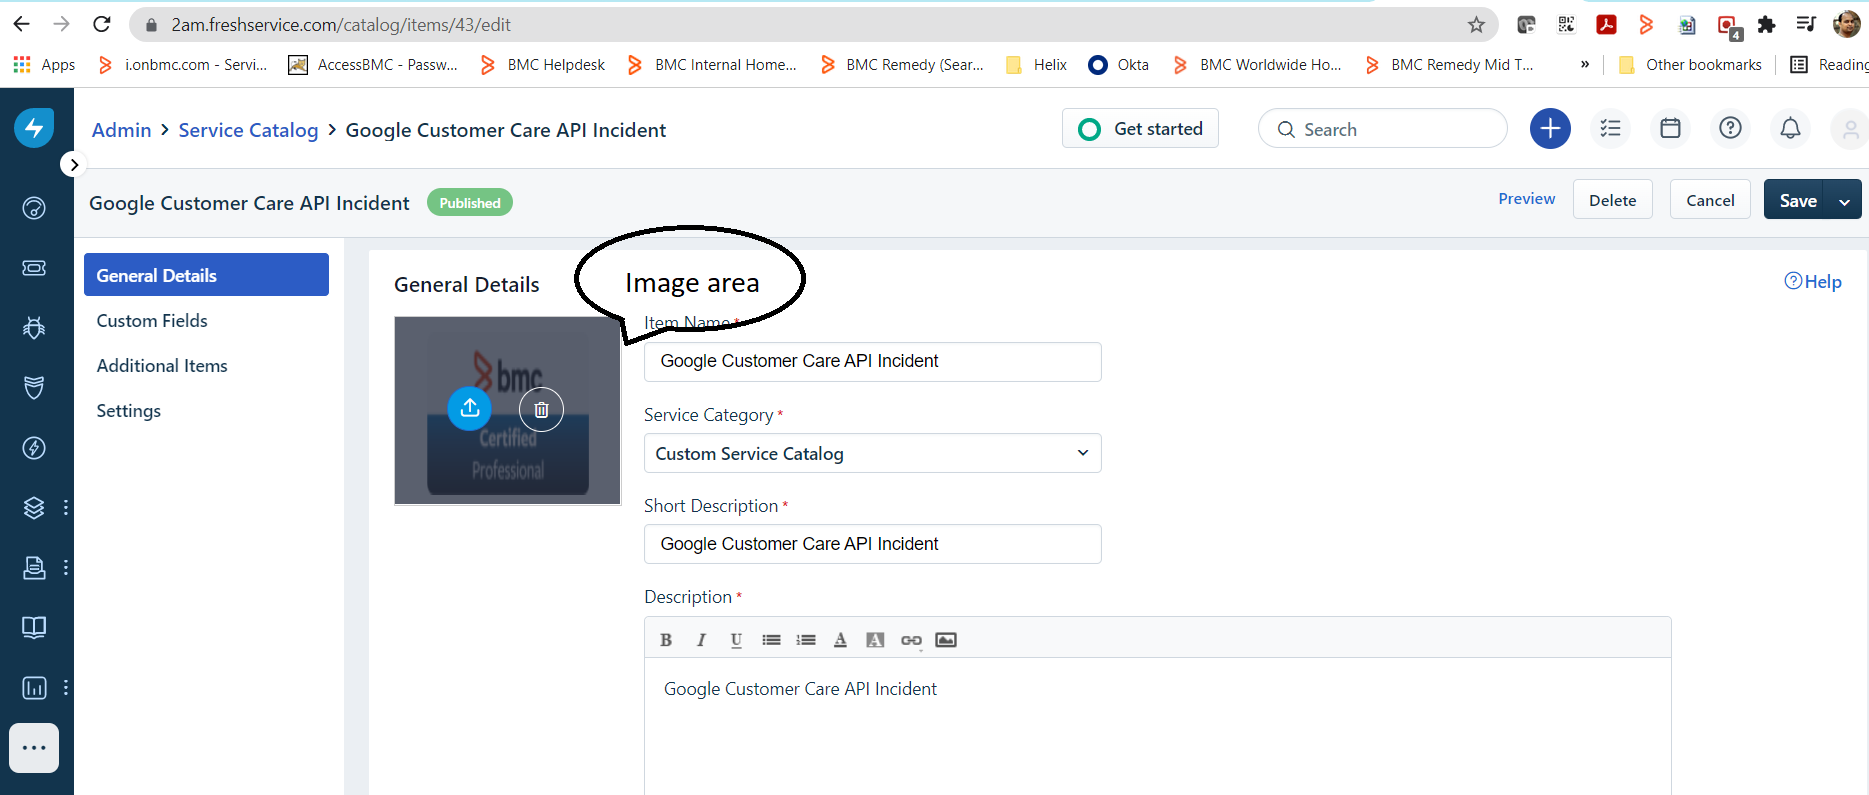
Task: Select the Additional Items tab
Action: pyautogui.click(x=162, y=366)
